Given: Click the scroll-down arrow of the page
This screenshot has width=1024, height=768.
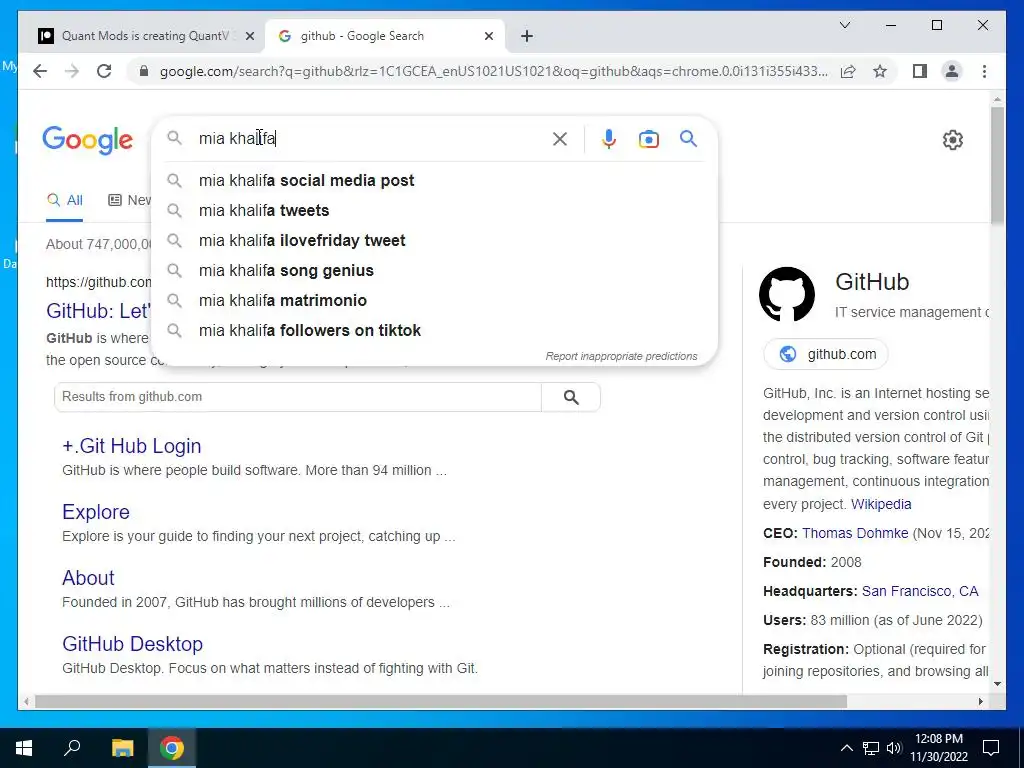Looking at the screenshot, I should [997, 684].
